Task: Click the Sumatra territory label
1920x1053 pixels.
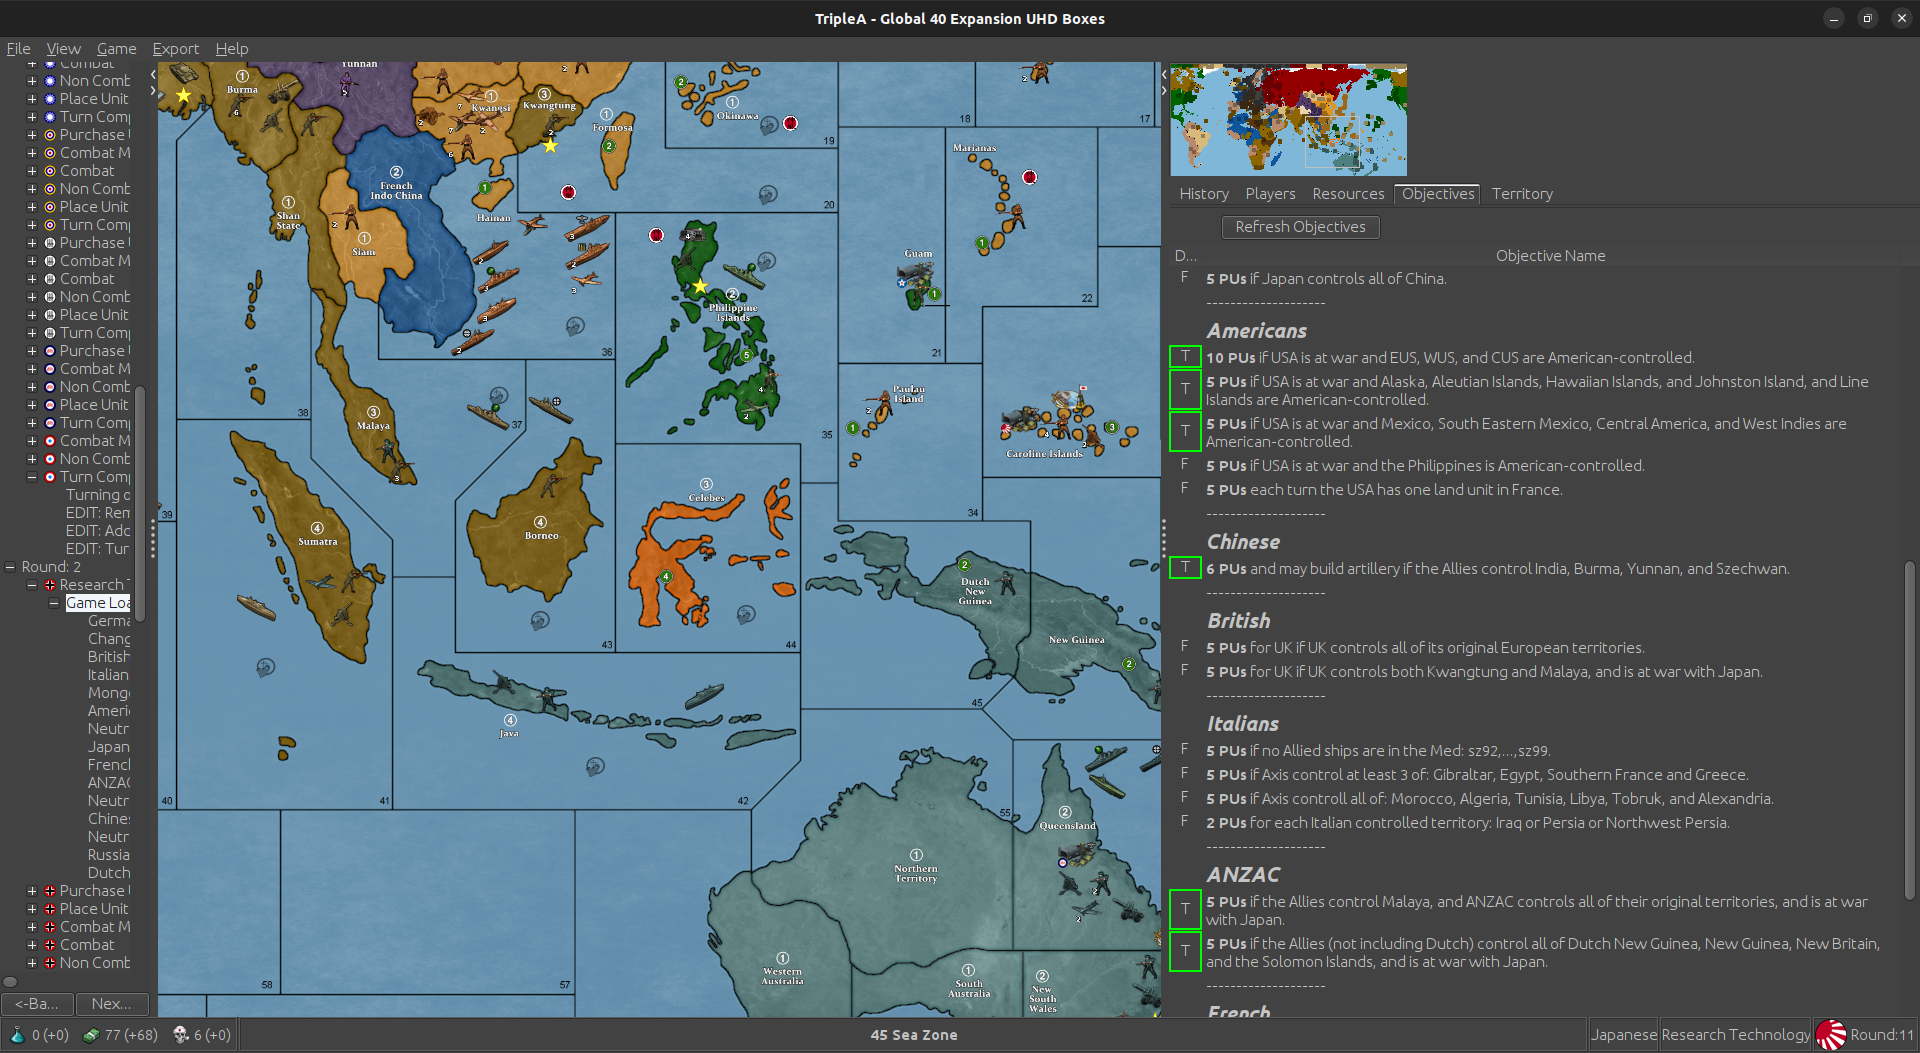Action: coord(317,542)
